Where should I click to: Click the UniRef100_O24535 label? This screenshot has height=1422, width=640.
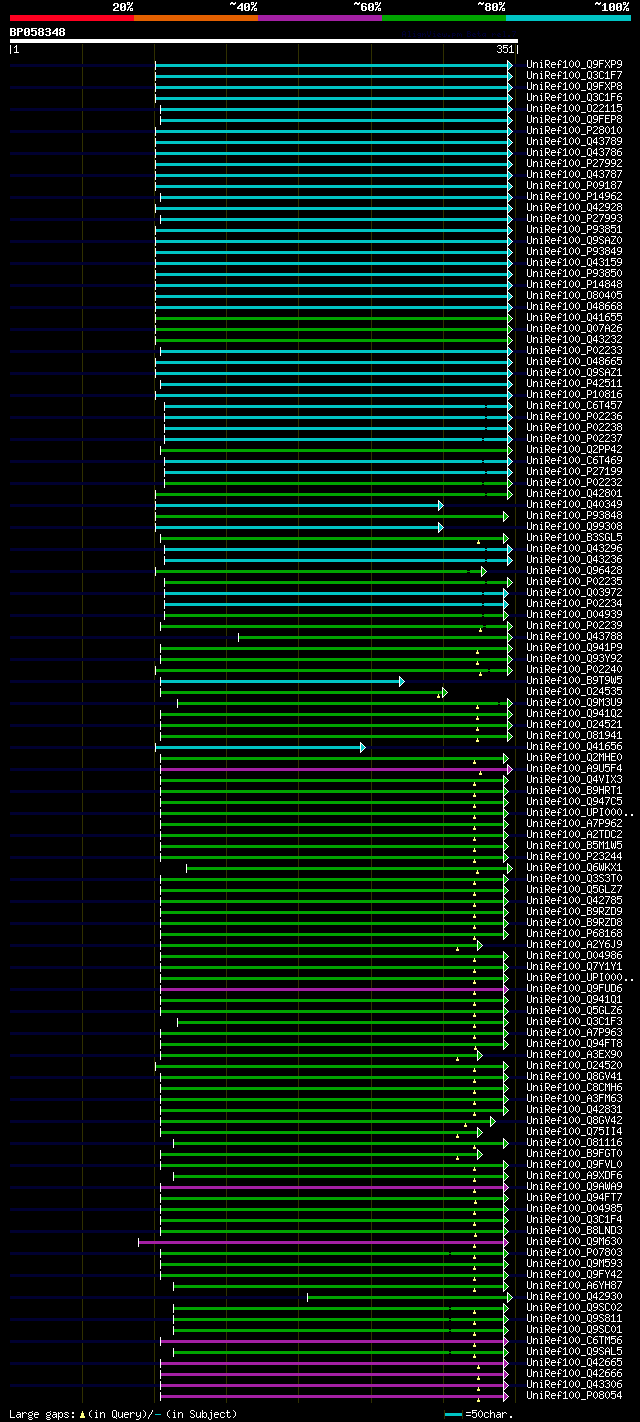574,692
